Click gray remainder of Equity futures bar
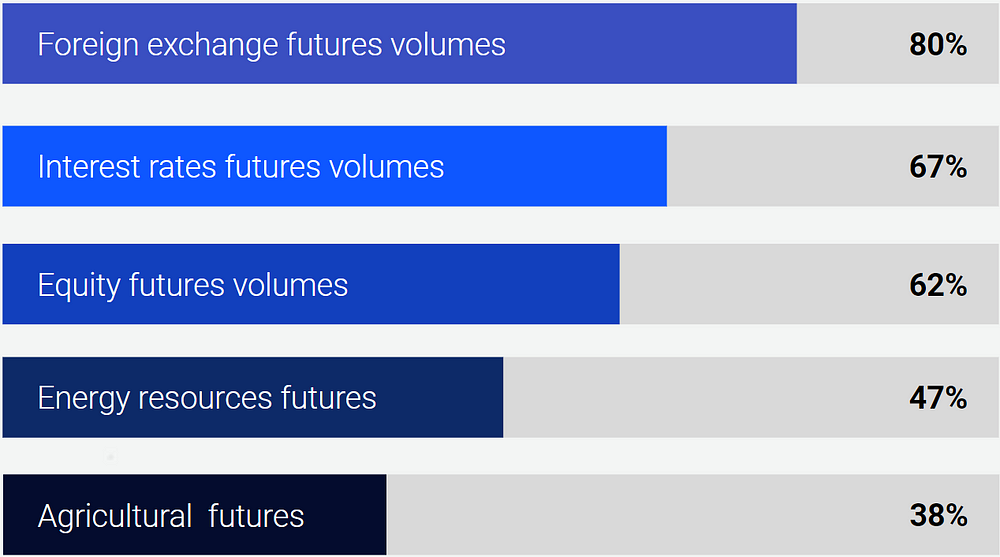This screenshot has width=1000, height=557. click(809, 284)
